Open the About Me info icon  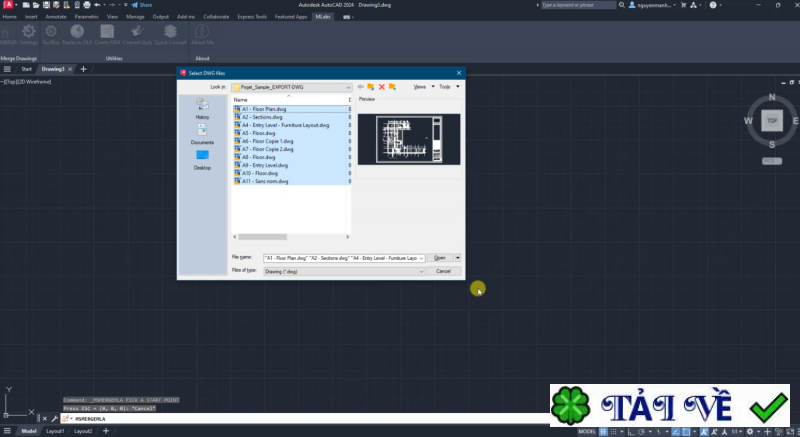tap(202, 33)
